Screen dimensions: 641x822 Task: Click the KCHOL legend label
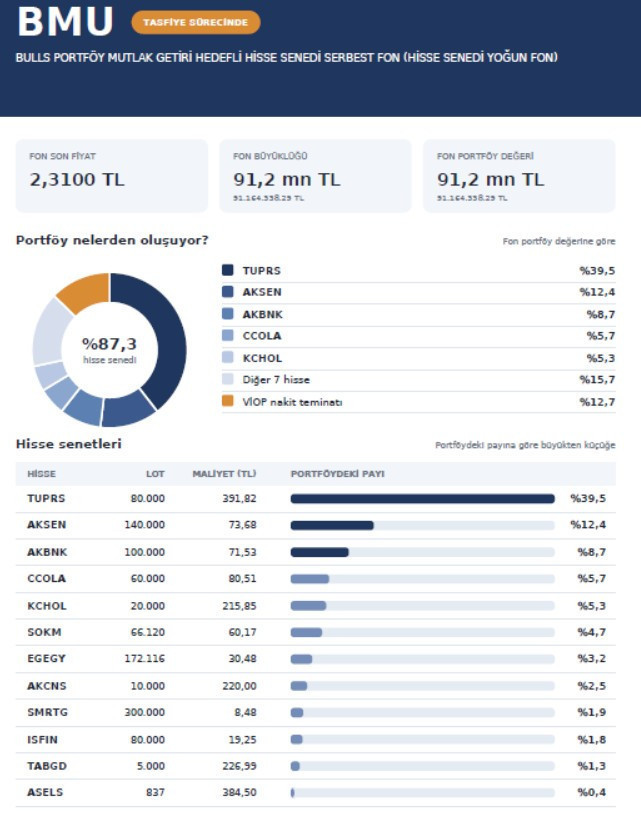coord(262,359)
